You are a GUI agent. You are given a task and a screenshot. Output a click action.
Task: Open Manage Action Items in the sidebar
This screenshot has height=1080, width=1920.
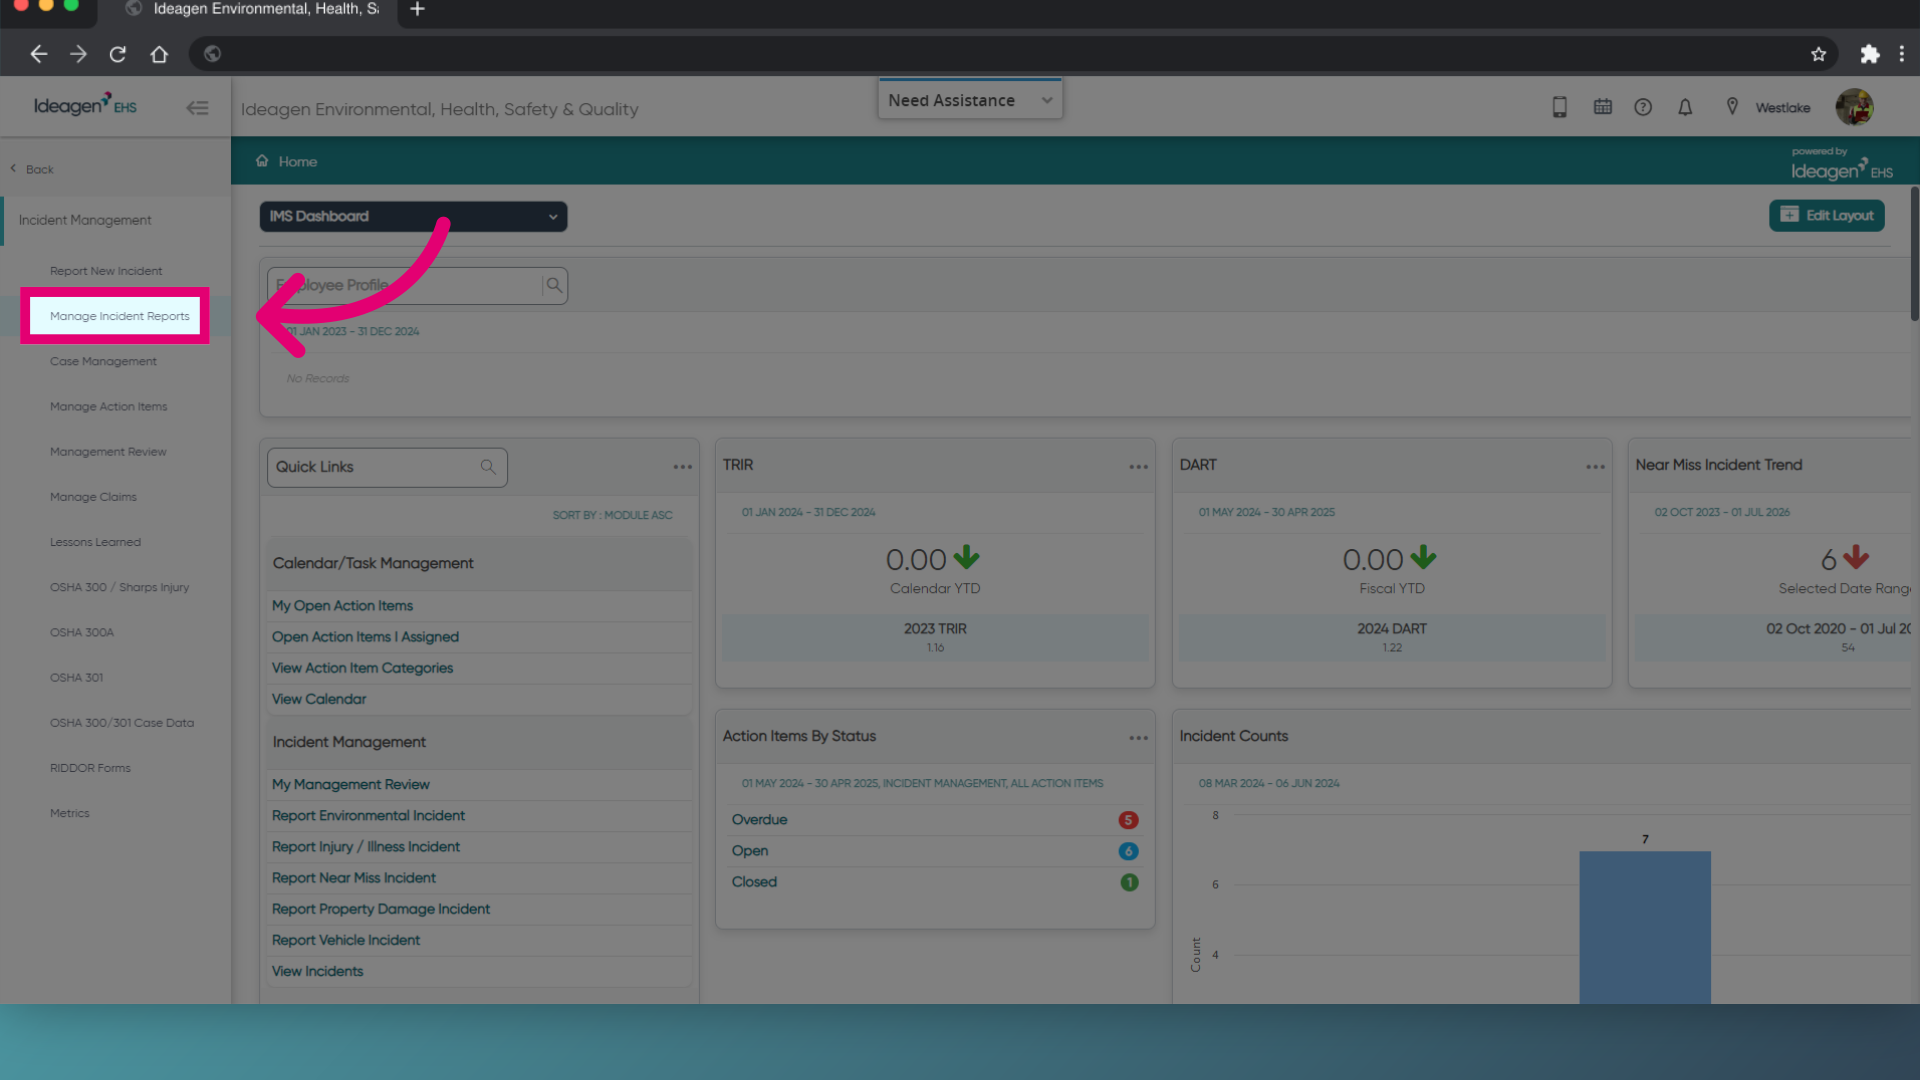click(108, 406)
